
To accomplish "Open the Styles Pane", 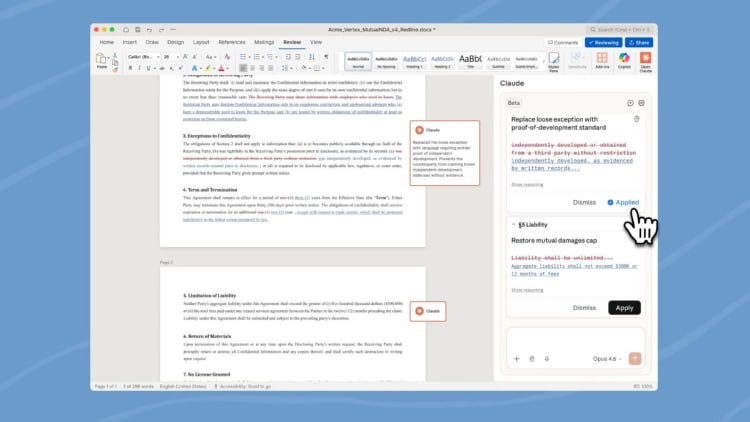I will coord(553,61).
